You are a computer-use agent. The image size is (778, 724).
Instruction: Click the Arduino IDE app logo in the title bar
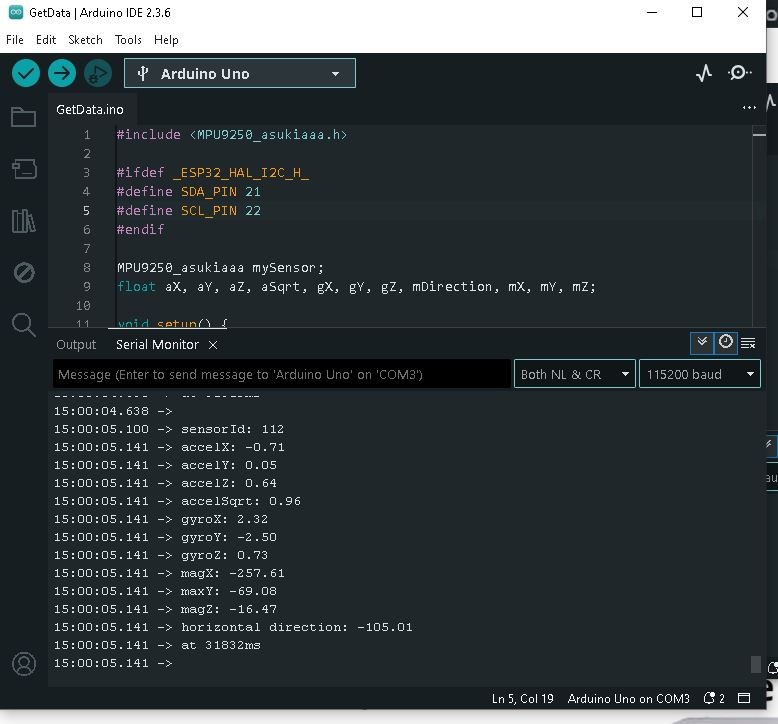(x=16, y=12)
